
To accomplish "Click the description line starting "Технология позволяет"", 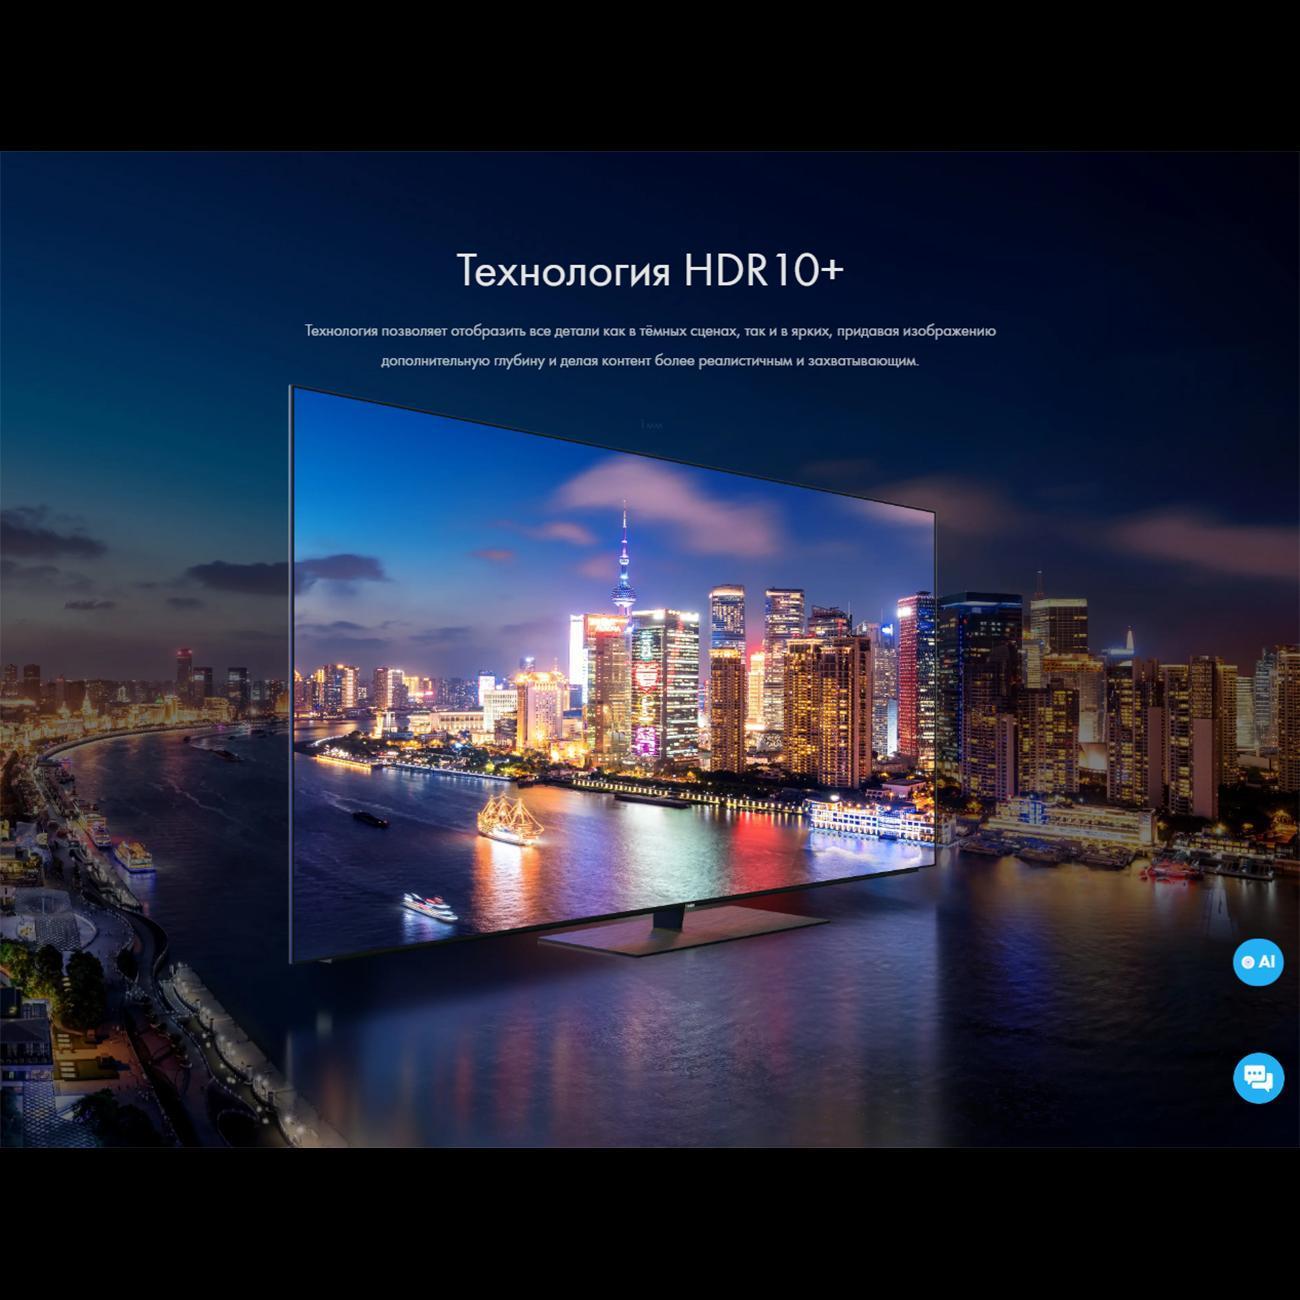I will coord(650,331).
